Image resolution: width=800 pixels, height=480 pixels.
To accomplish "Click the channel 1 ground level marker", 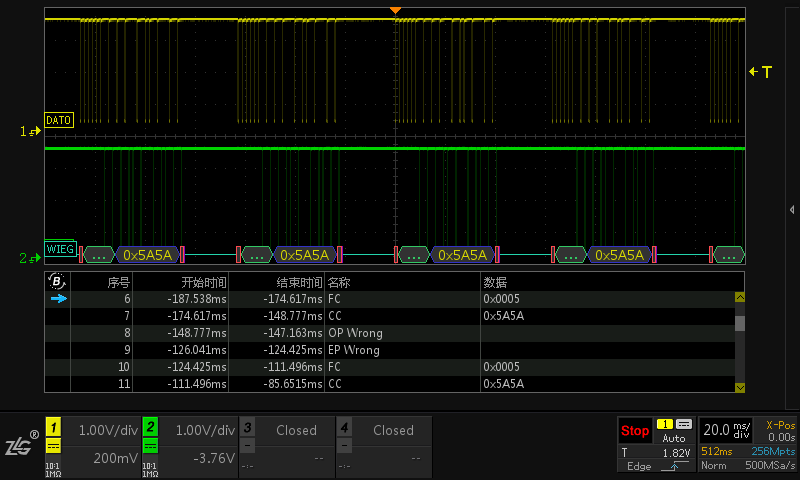I will [32, 131].
